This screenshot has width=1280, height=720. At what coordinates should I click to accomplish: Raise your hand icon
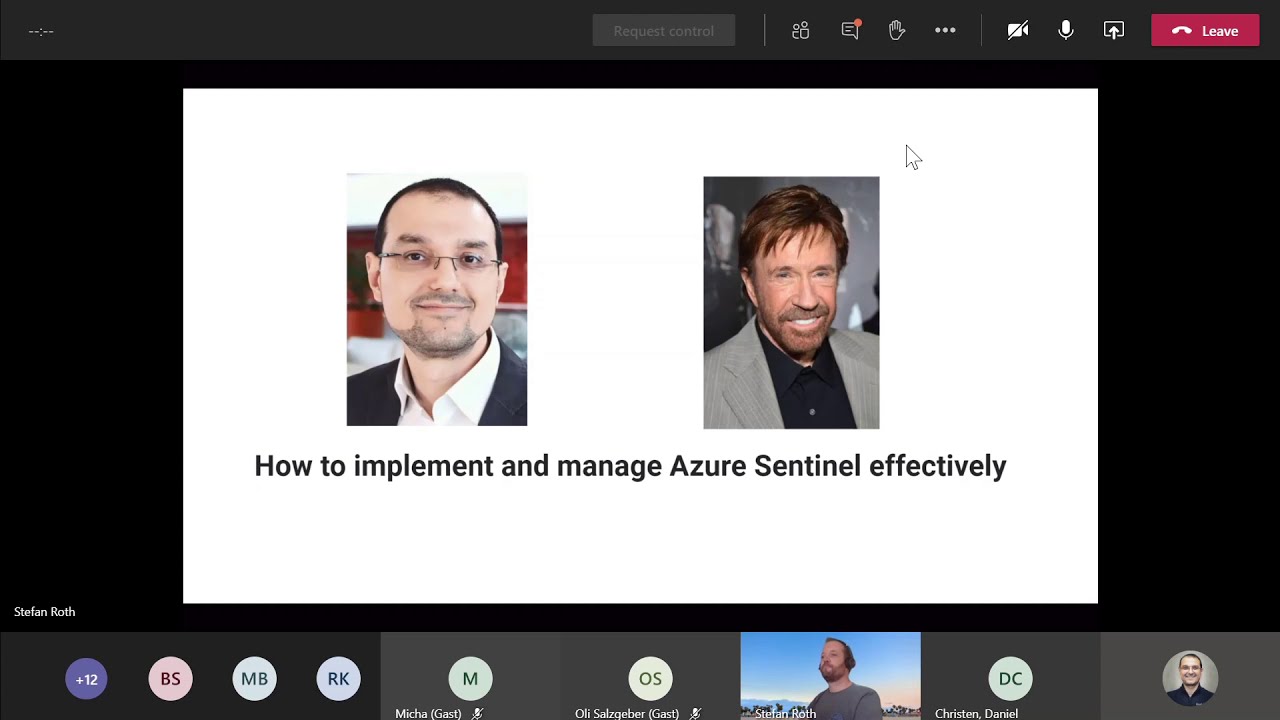897,31
